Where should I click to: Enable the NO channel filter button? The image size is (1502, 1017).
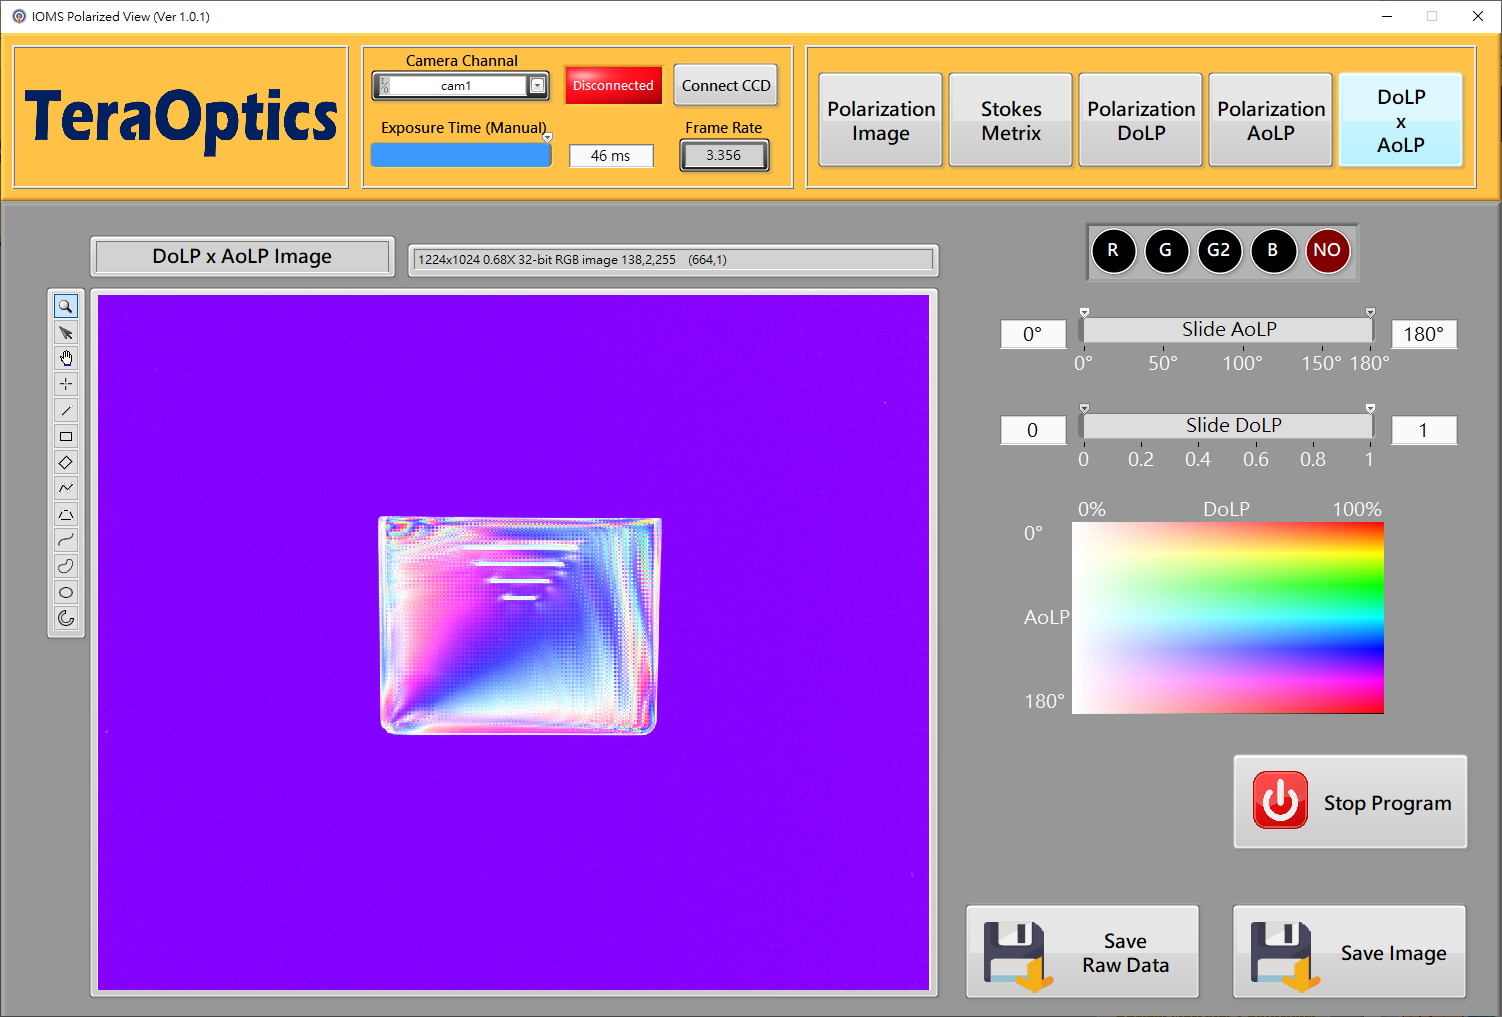[1327, 251]
